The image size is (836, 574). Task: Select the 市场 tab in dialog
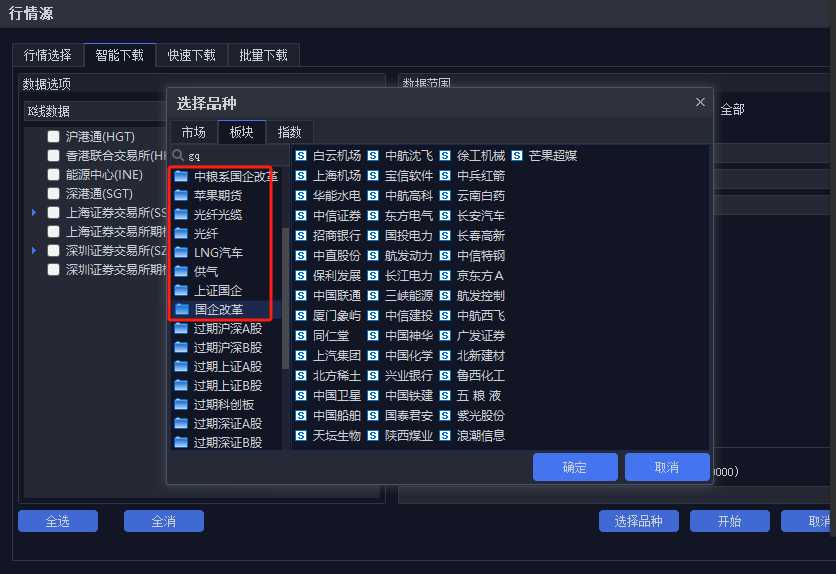194,132
